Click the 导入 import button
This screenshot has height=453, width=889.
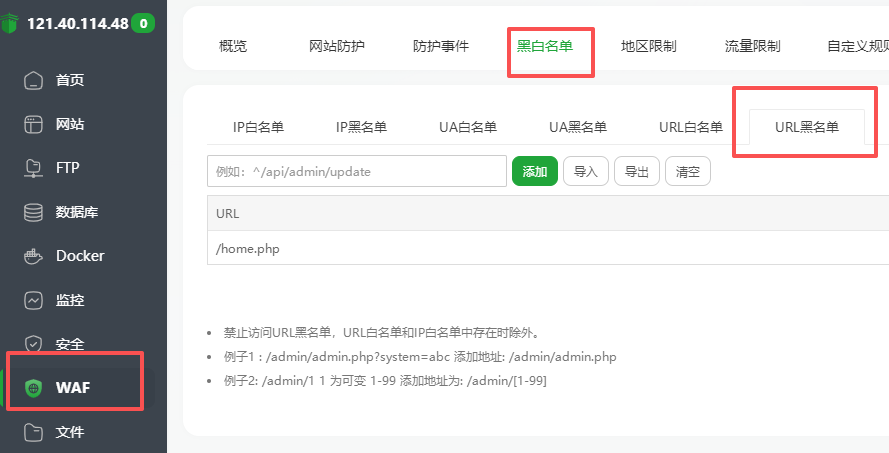[x=586, y=172]
